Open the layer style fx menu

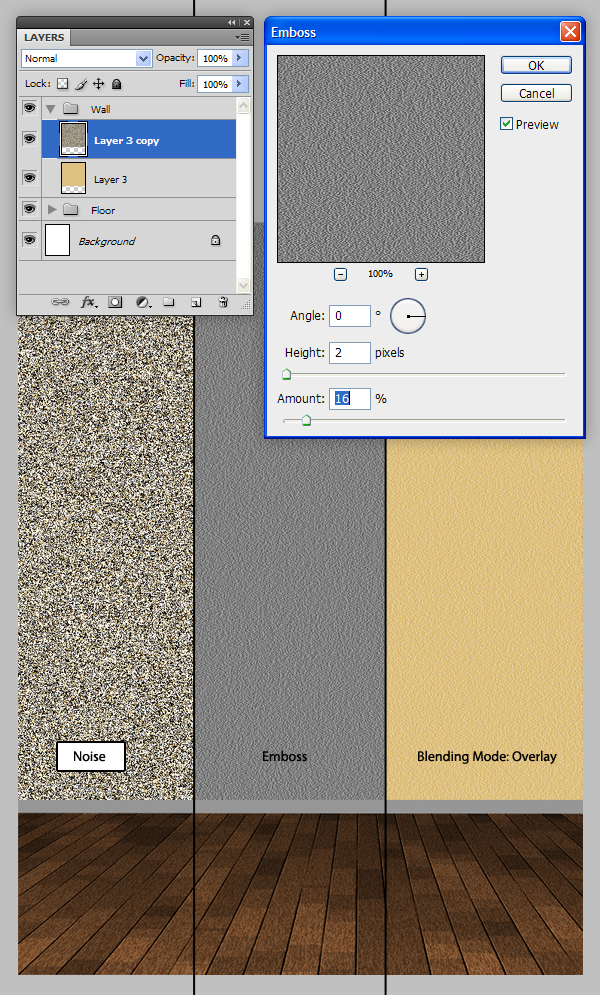pos(88,301)
